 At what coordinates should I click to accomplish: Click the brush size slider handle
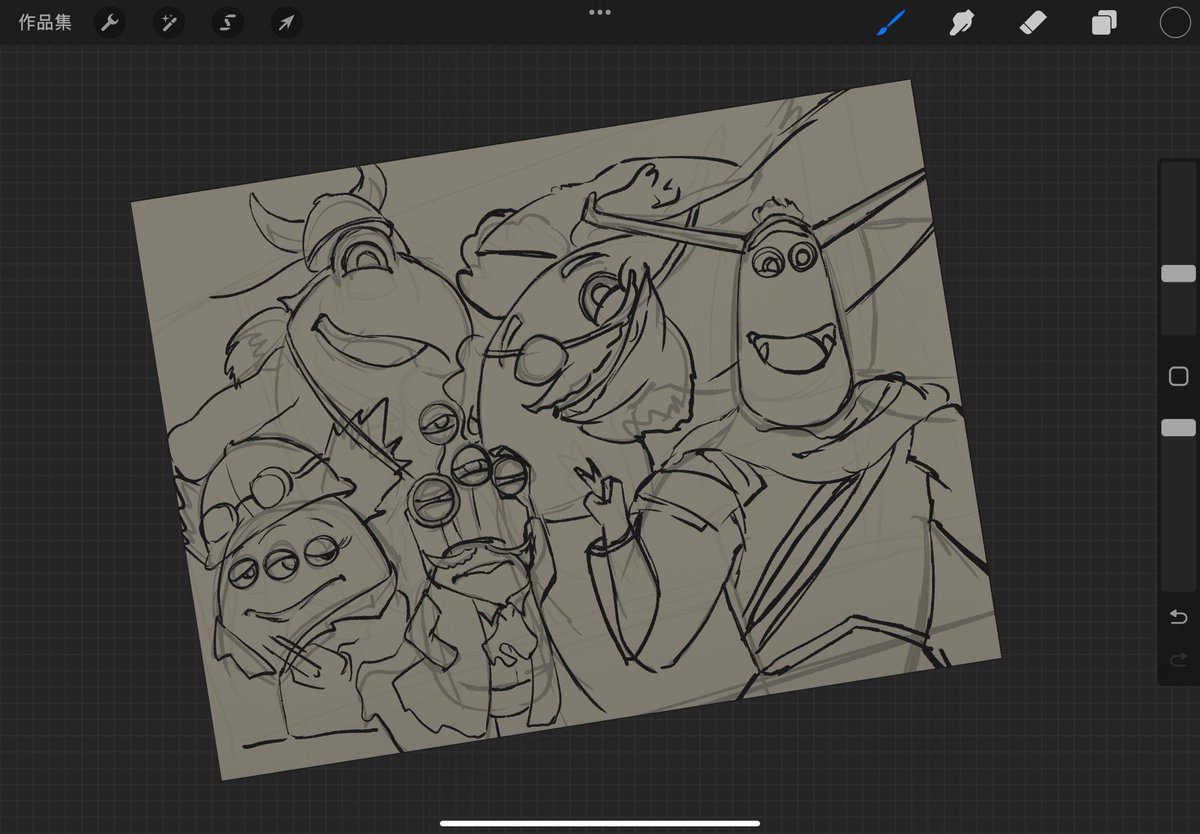pyautogui.click(x=1178, y=273)
